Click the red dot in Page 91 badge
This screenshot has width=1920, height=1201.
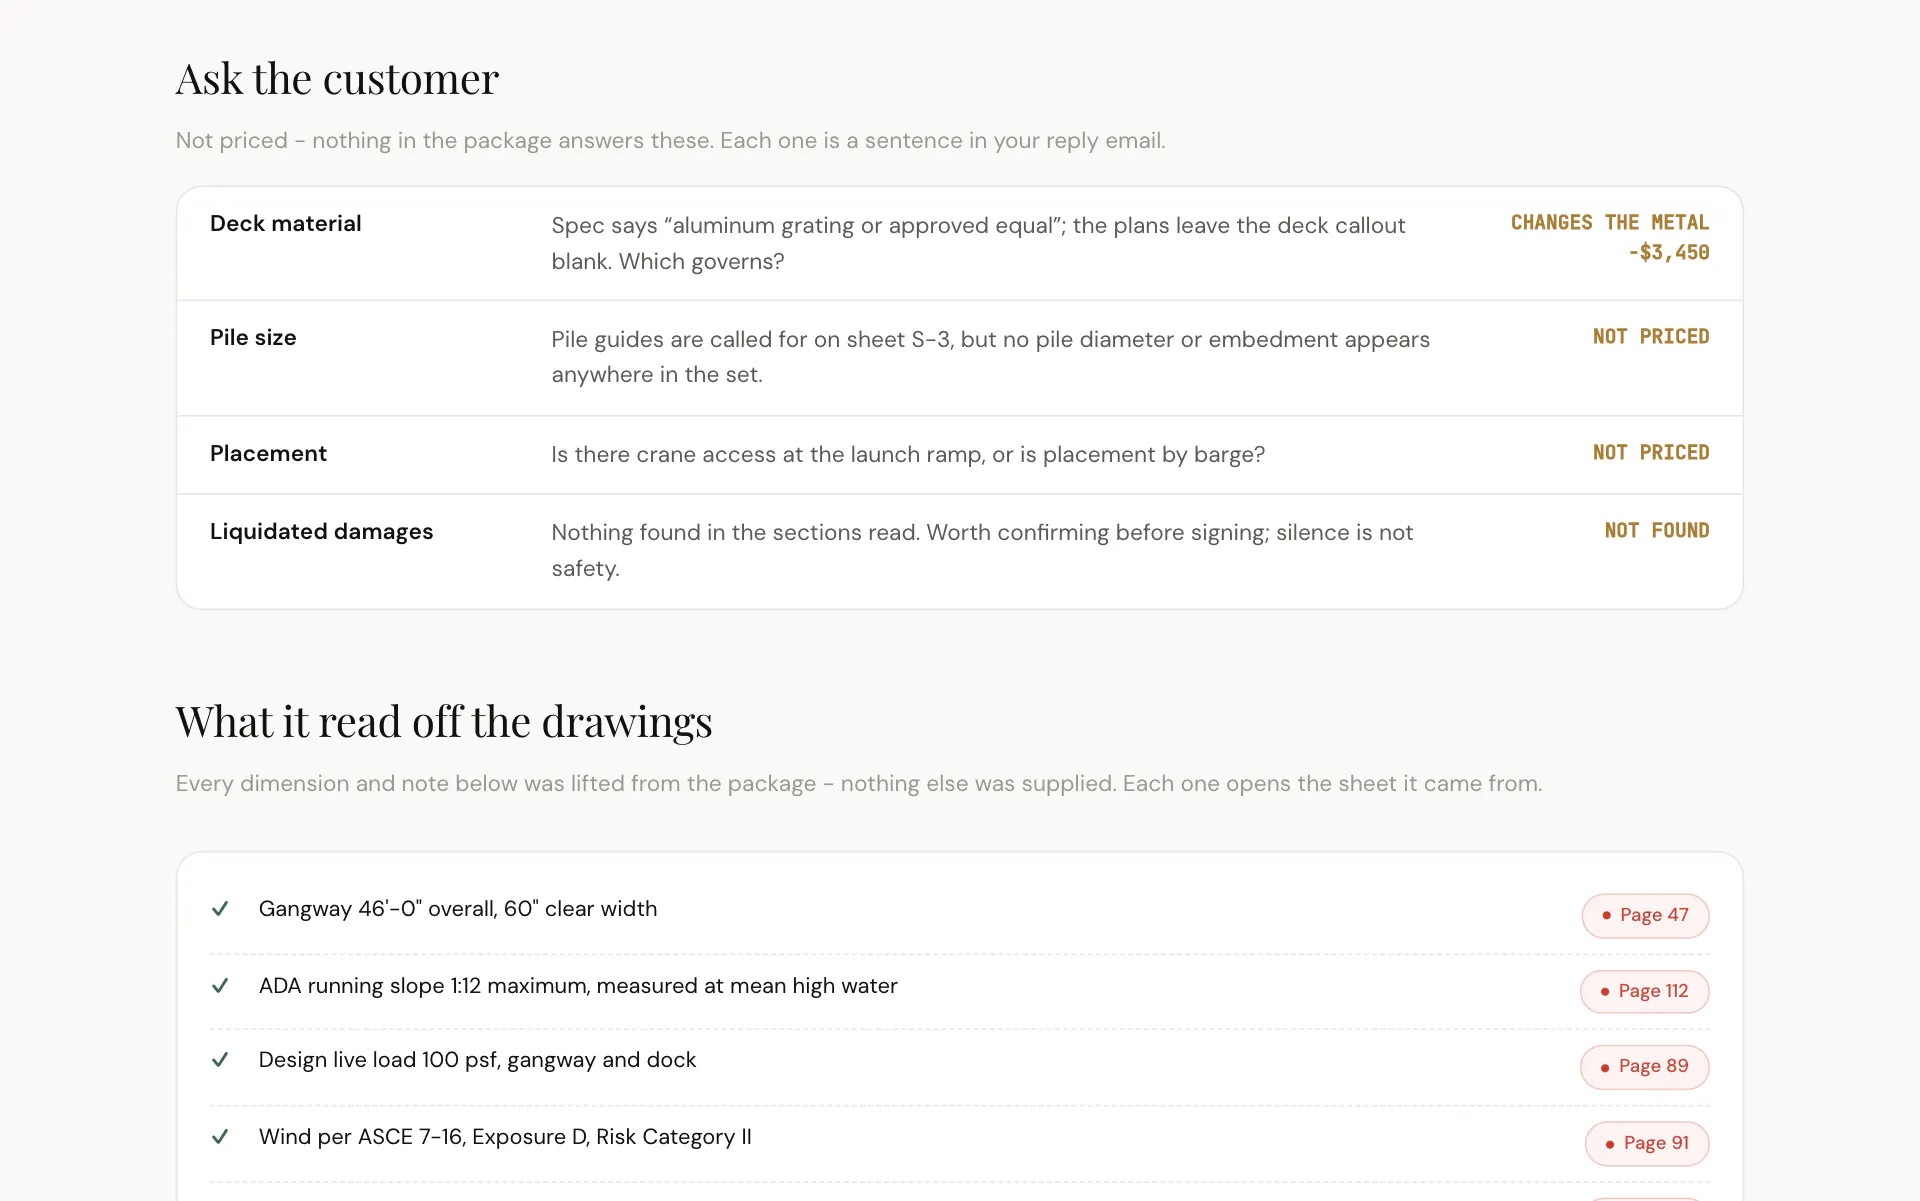[1610, 1143]
